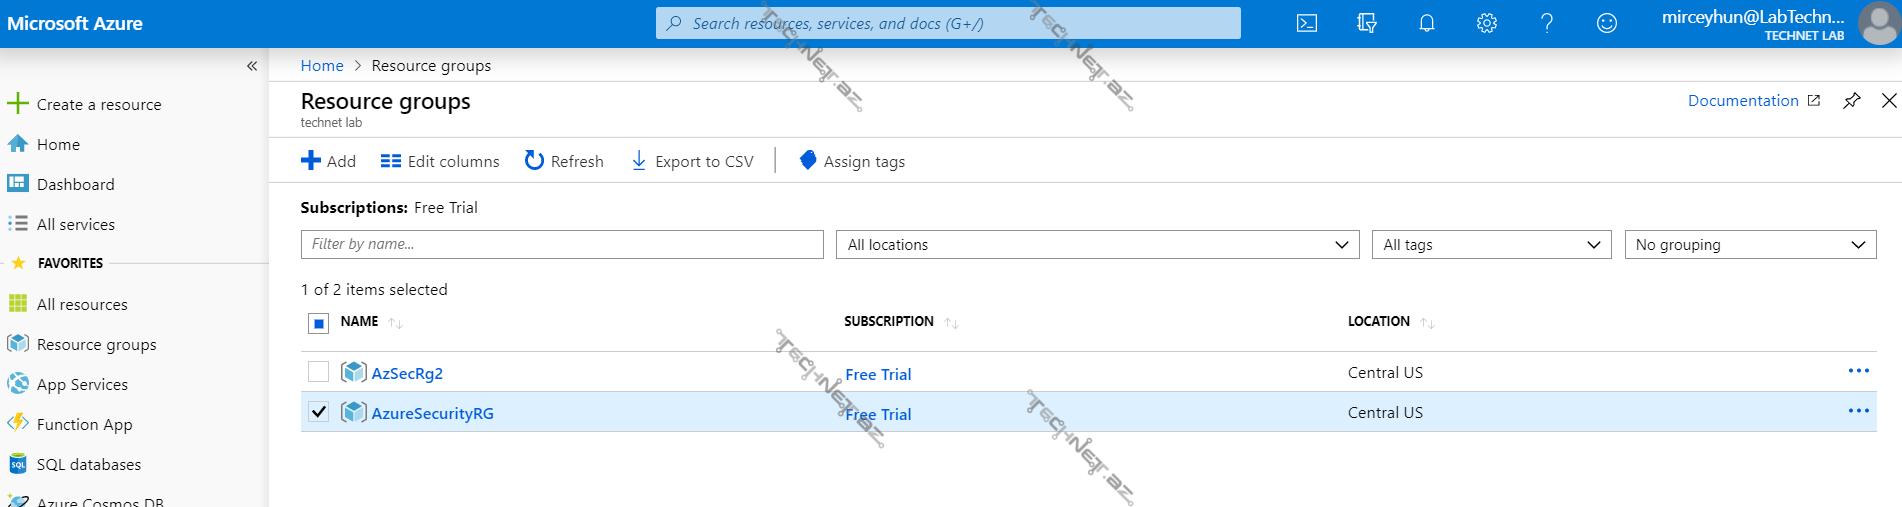
Task: Expand the All locations dropdown
Action: pyautogui.click(x=1097, y=245)
